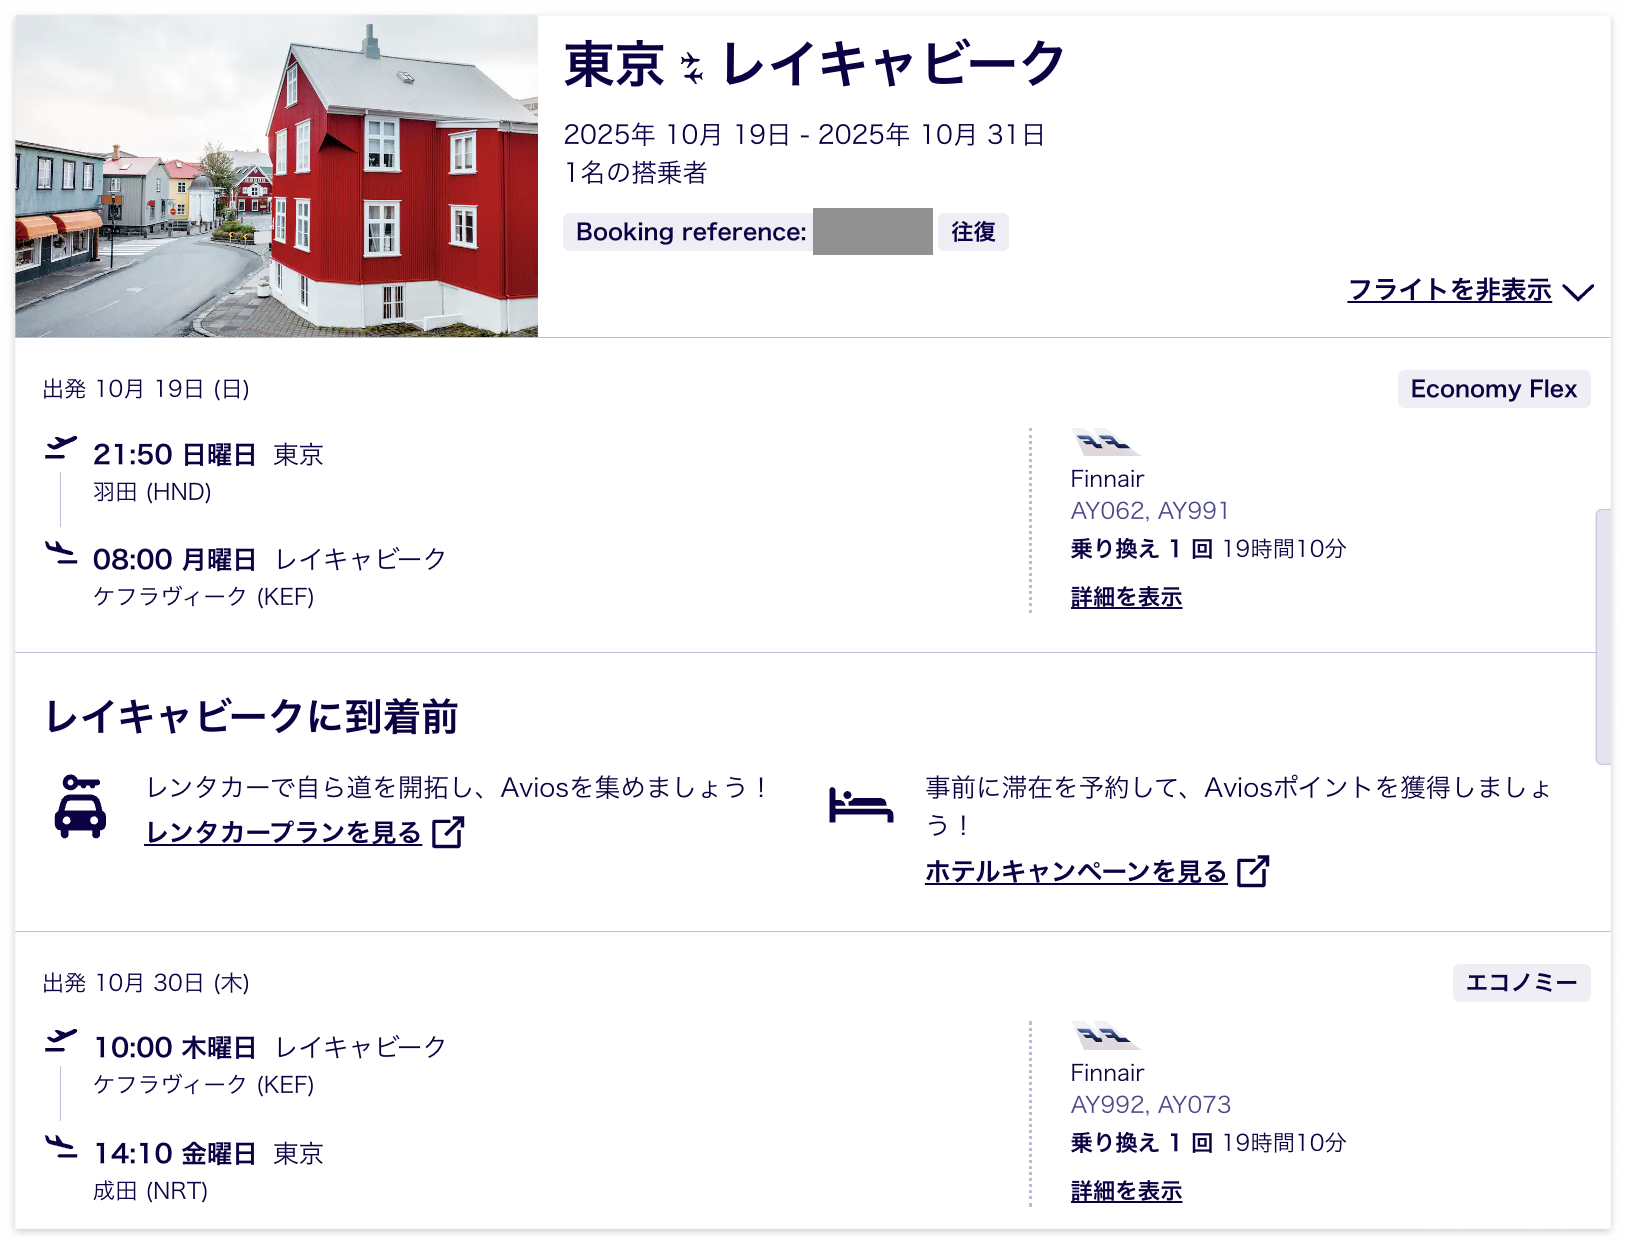1626x1244 pixels.
Task: Click the chevron beside フライトを非表示
Action: pos(1578,292)
